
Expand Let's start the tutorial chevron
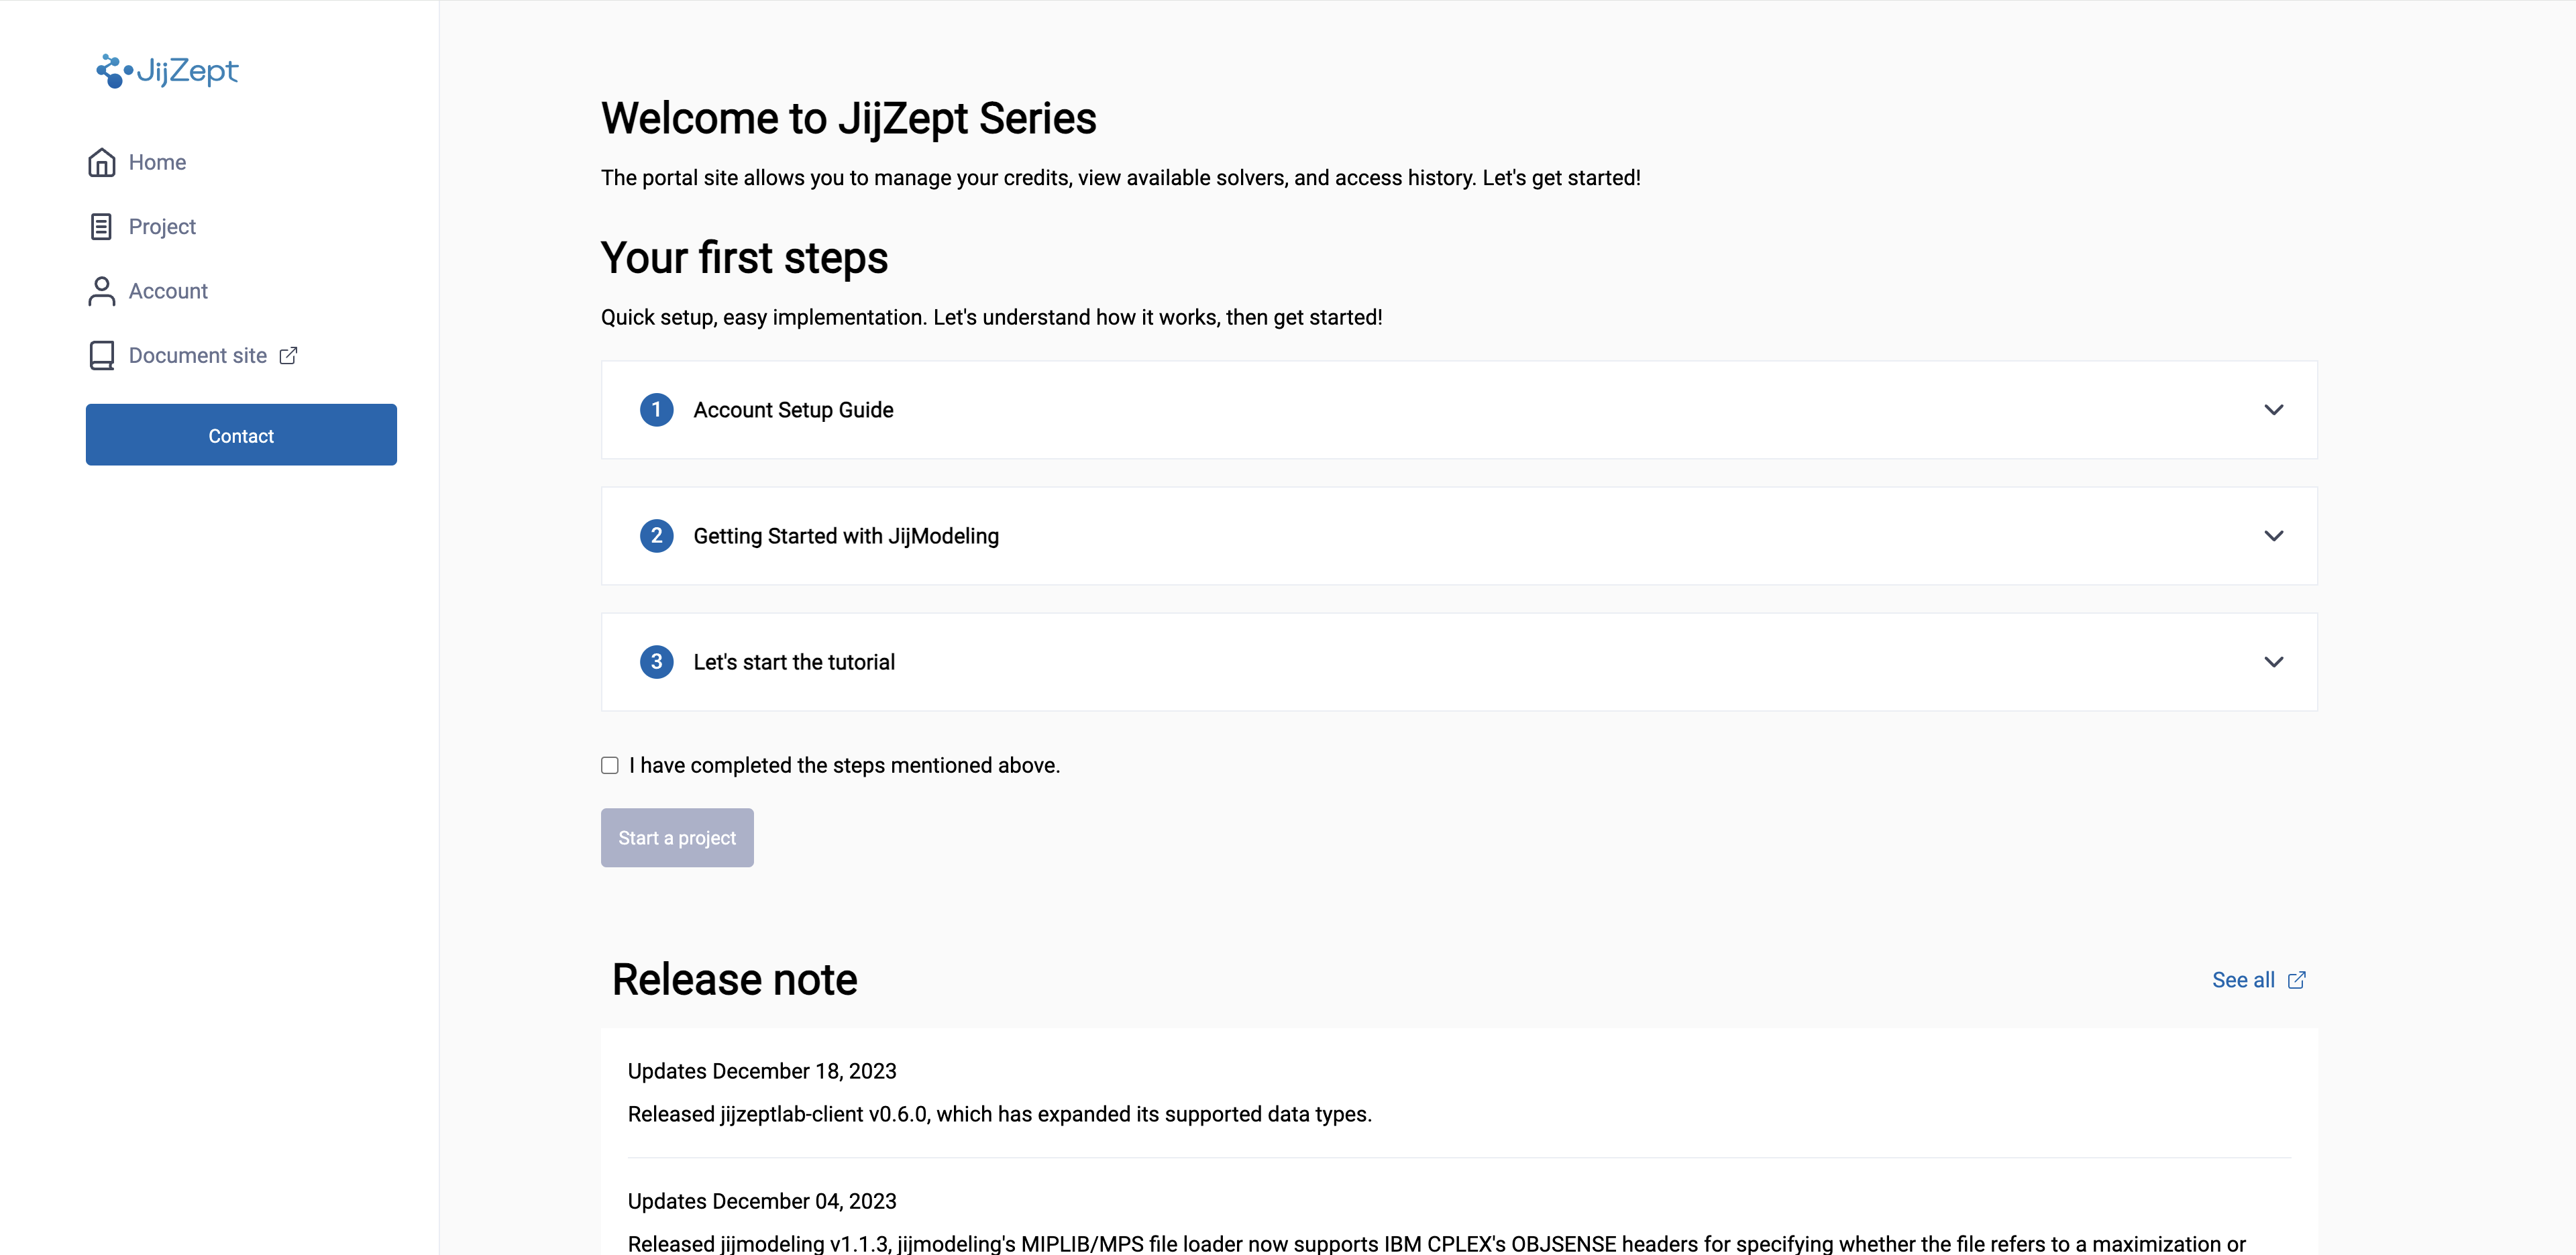click(2273, 662)
